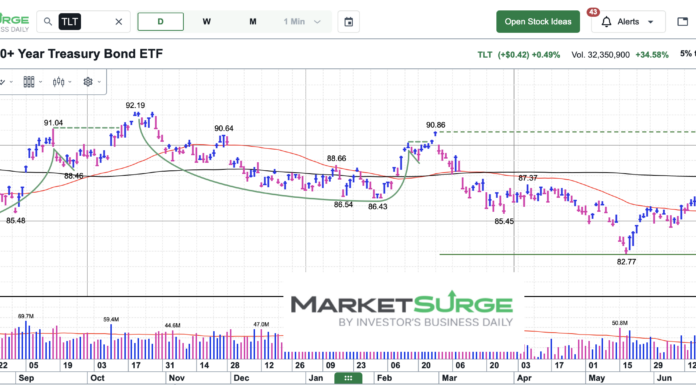This screenshot has width=696, height=385.
Task: Click the TLT (+$0.42) +0.49% quote
Action: (518, 55)
